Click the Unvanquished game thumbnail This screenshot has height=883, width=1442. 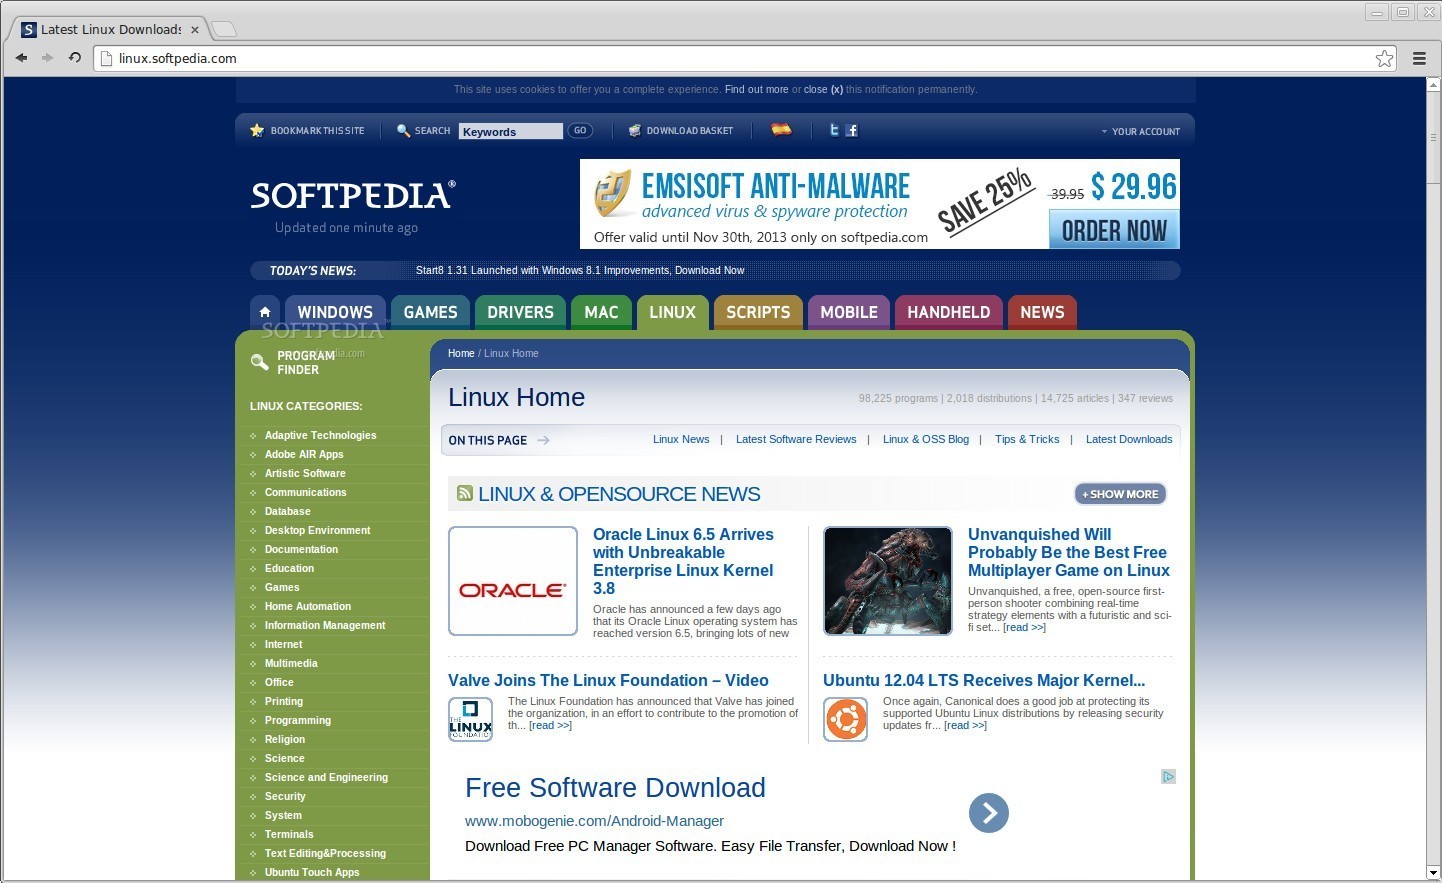click(887, 581)
